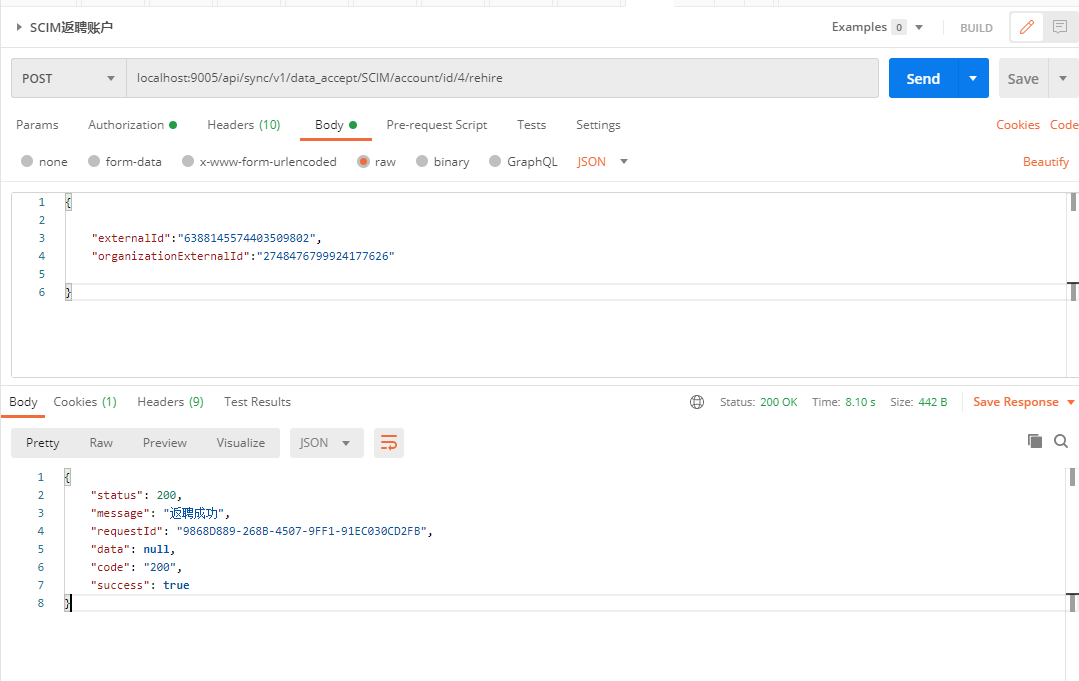This screenshot has height=681, width=1079.
Task: Open the POST method dropdown
Action: (x=68, y=78)
